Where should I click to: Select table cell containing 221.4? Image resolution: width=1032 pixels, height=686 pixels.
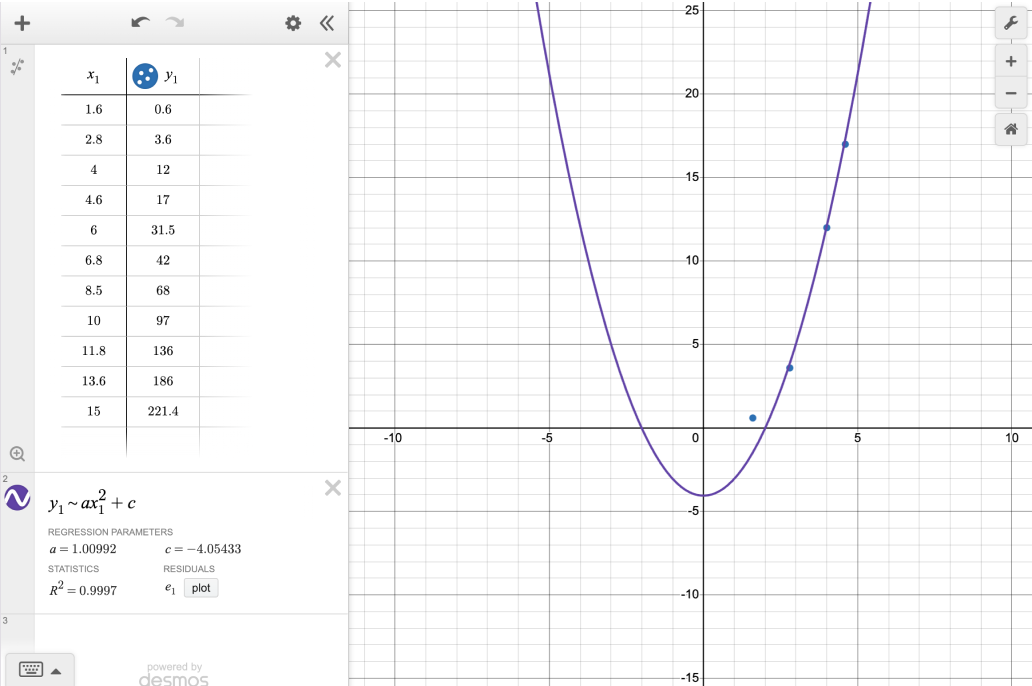[x=163, y=411]
